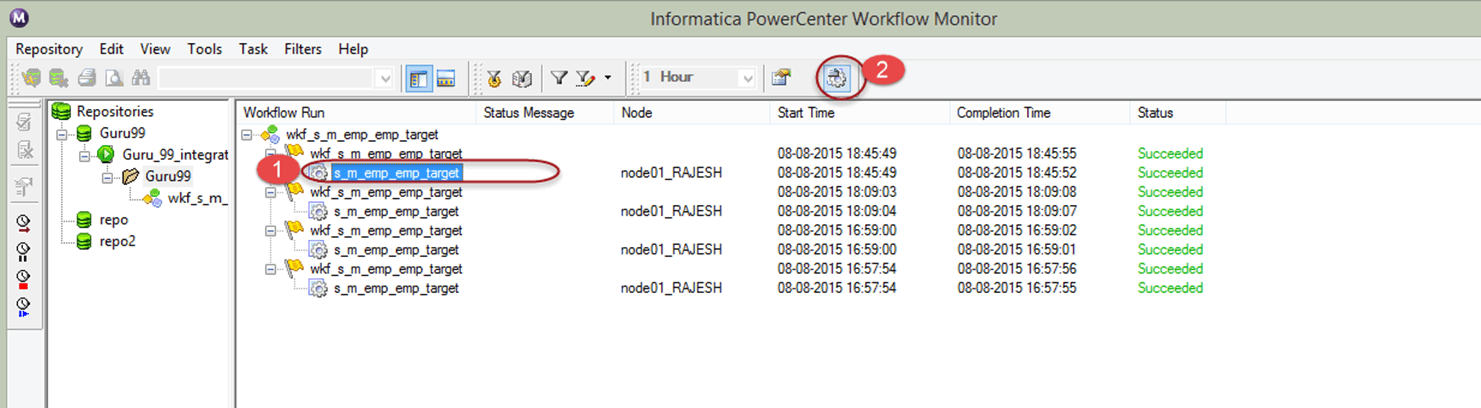This screenshot has width=1481, height=408.
Task: Click the gear session run properties icon
Action: (837, 78)
